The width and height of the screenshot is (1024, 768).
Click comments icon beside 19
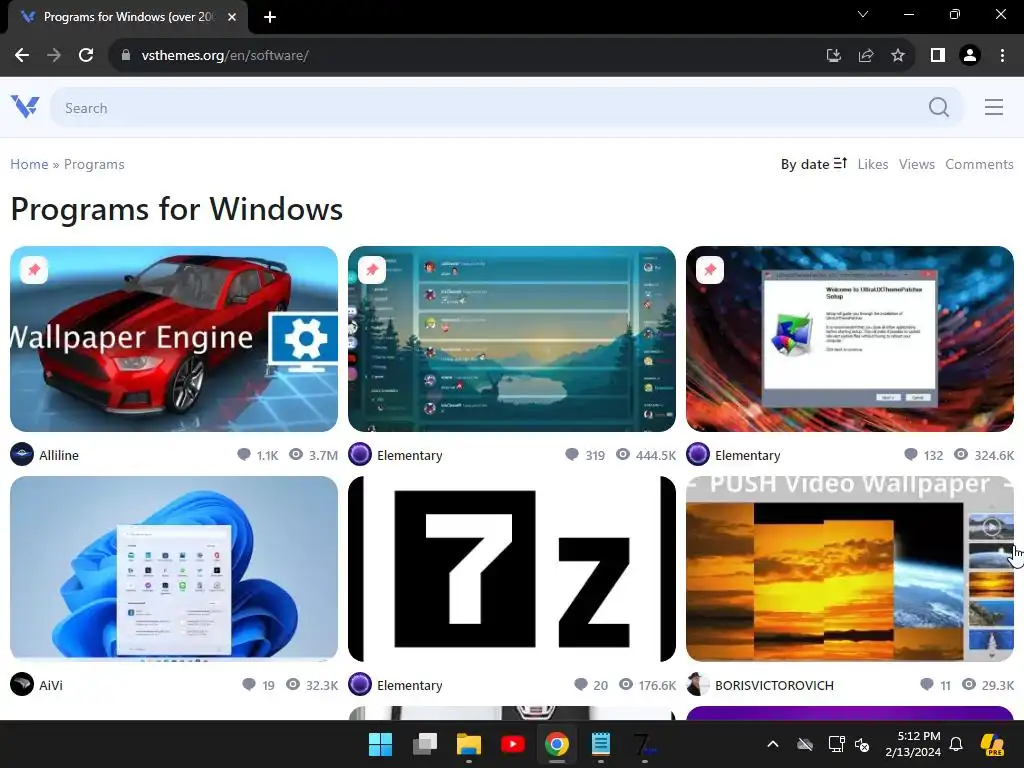(249, 684)
